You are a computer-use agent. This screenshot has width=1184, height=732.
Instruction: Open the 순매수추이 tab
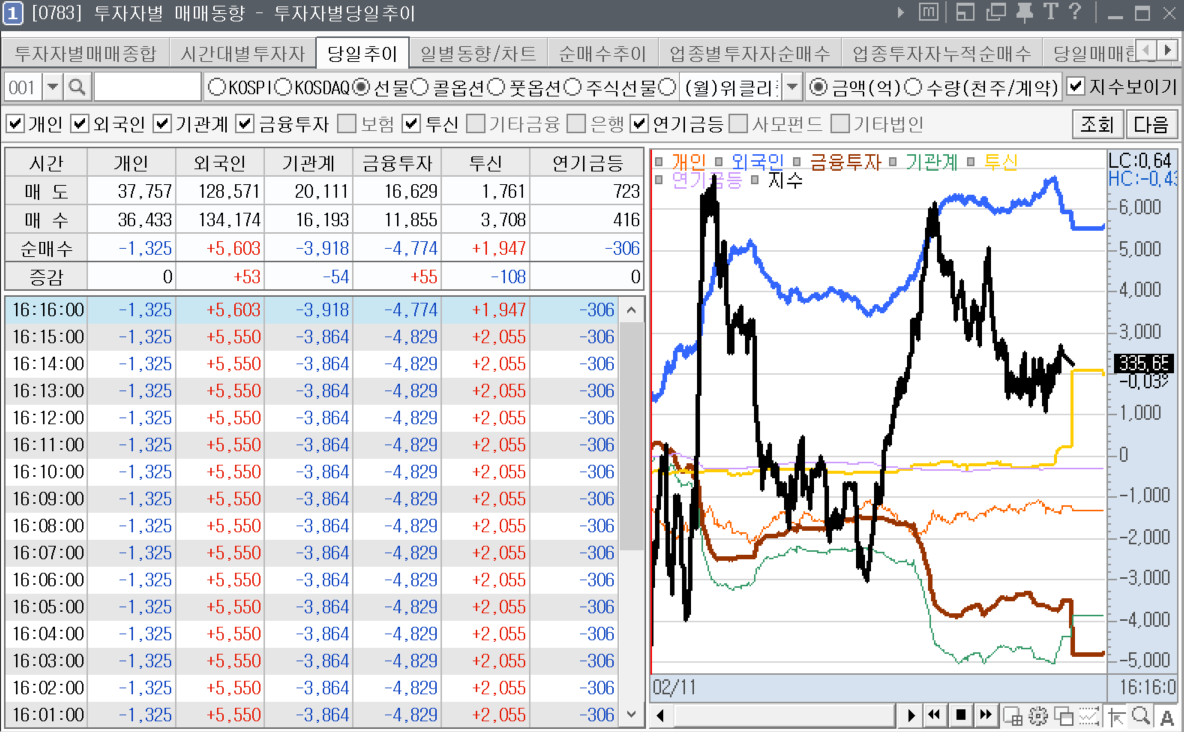click(x=603, y=53)
